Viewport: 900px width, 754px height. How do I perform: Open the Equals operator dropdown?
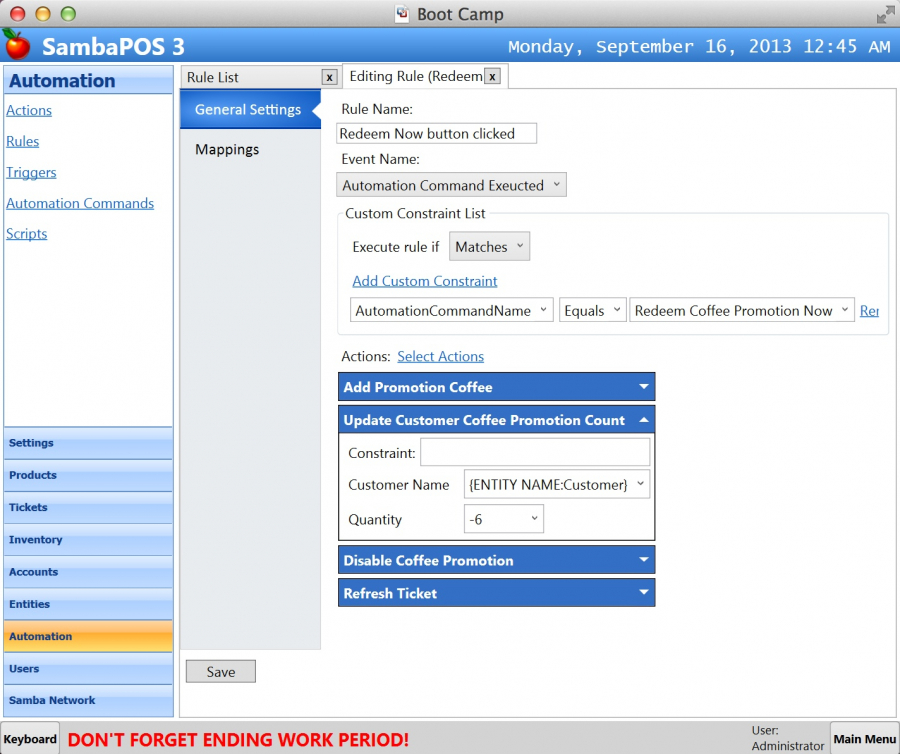(592, 311)
